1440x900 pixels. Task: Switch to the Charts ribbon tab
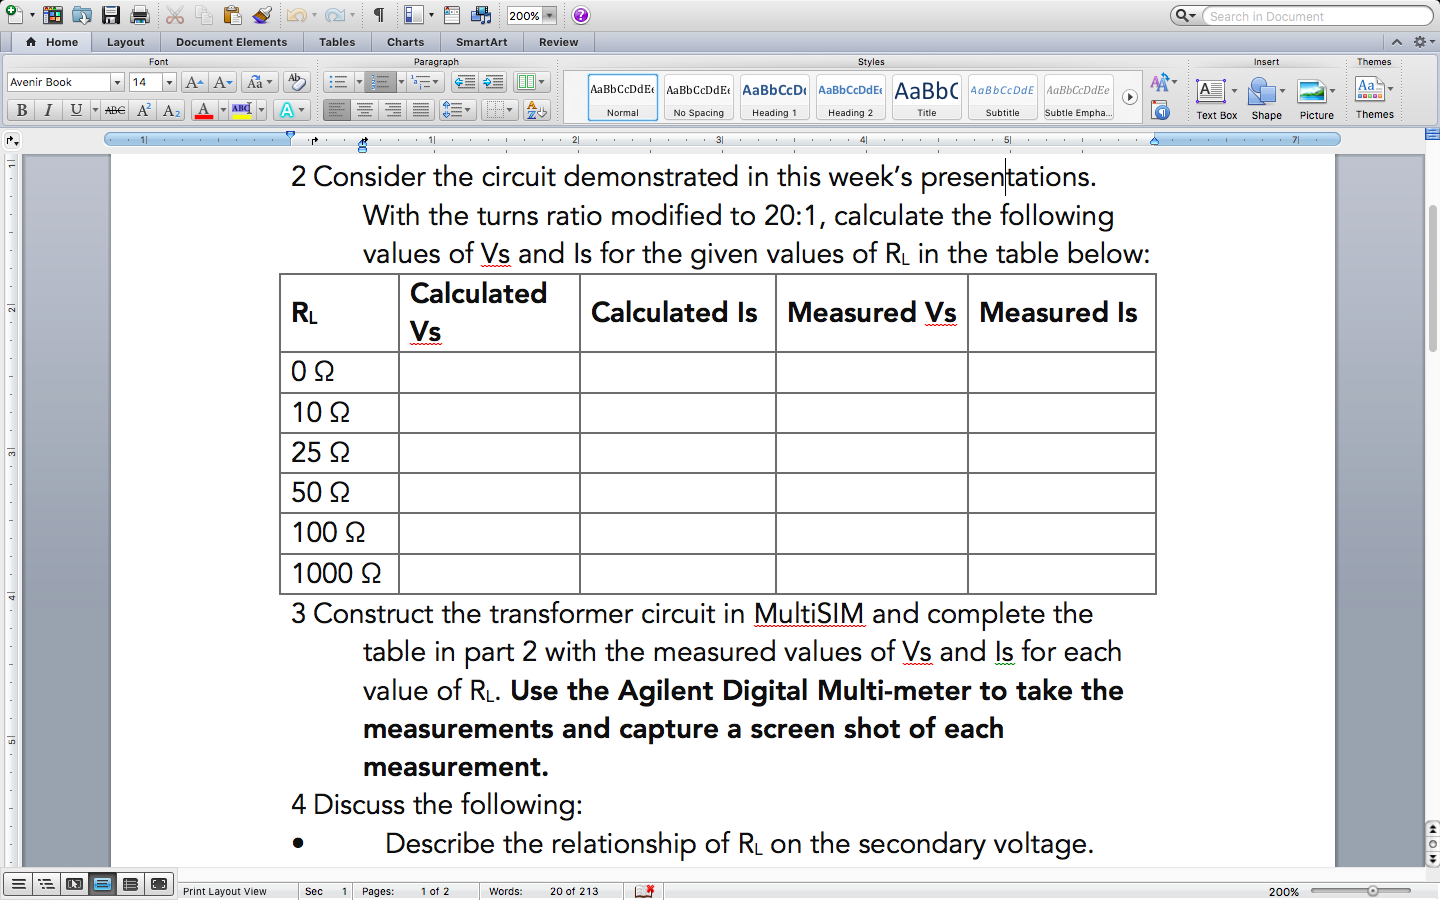(405, 42)
